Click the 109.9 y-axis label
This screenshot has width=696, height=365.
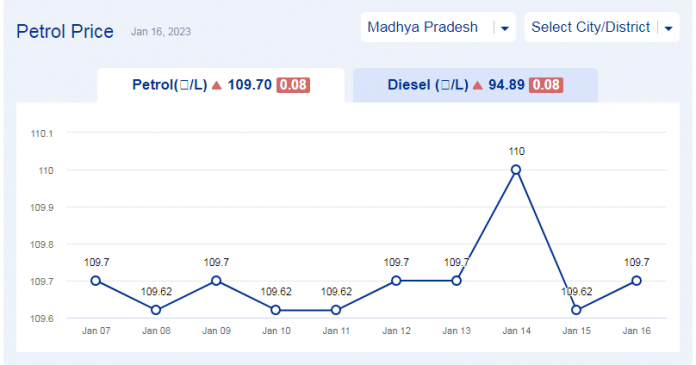[42, 208]
